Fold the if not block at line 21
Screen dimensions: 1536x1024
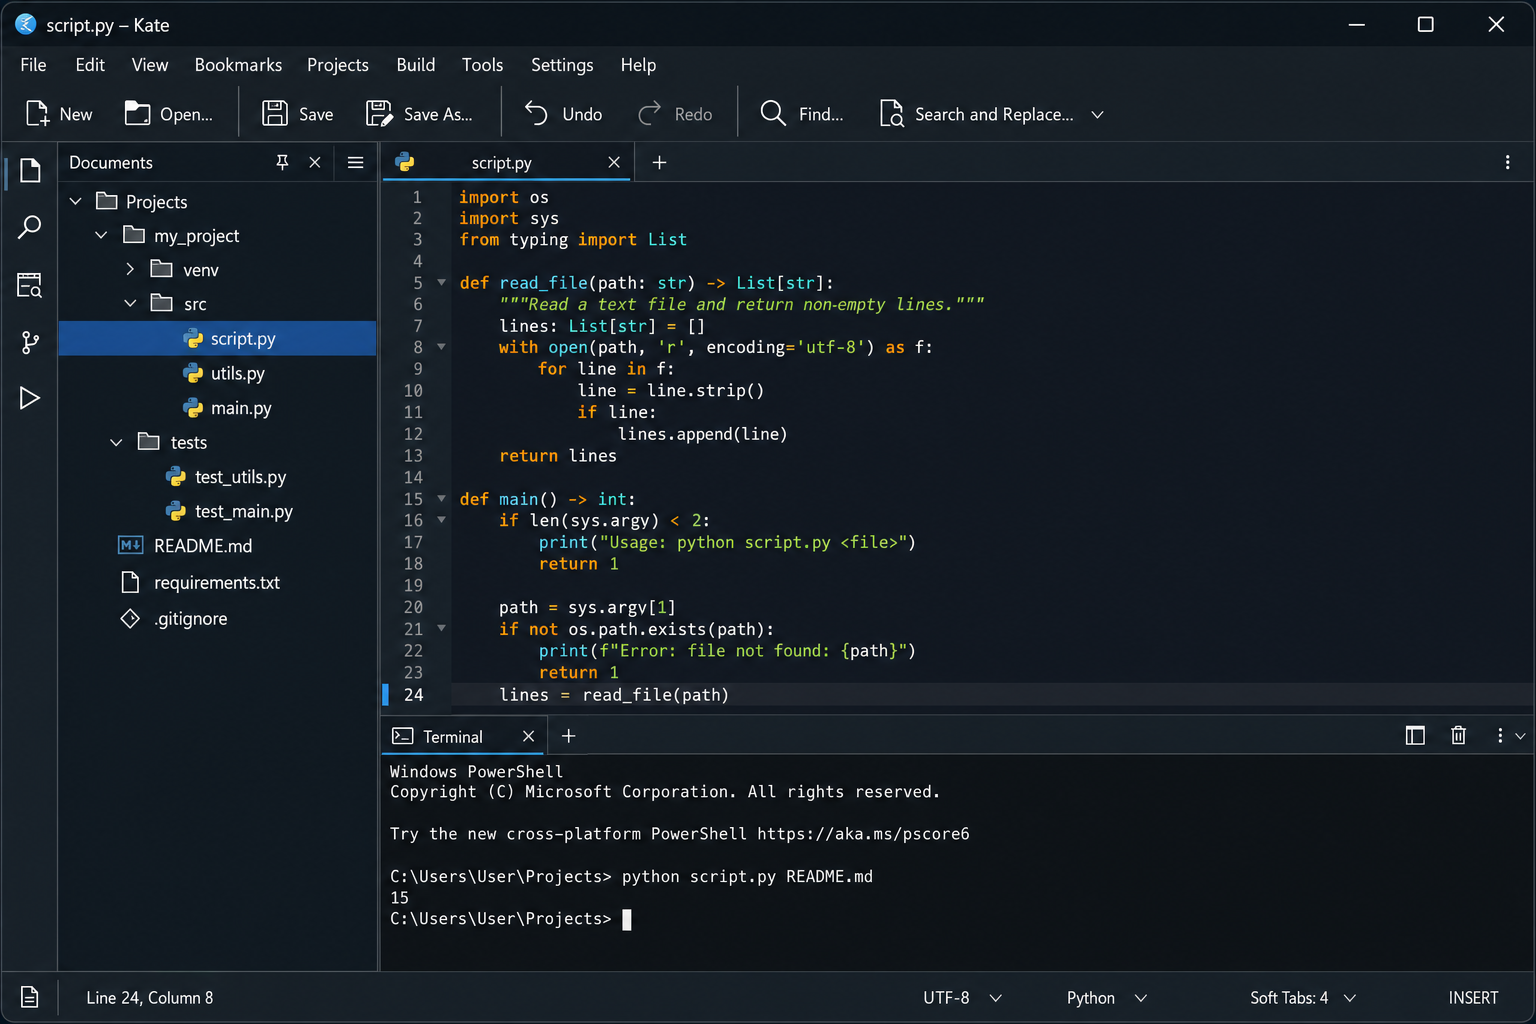point(441,629)
